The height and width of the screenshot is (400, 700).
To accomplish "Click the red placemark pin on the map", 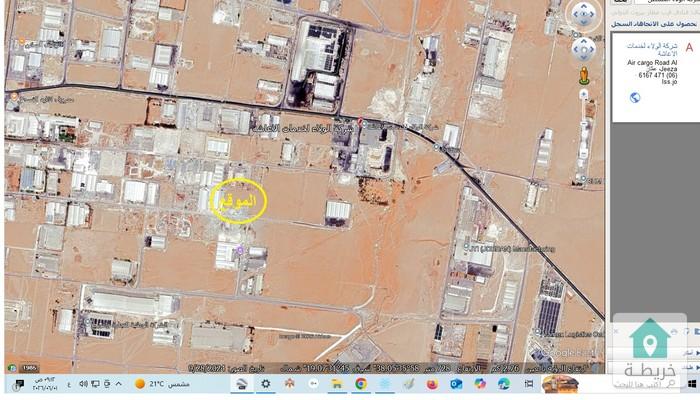I will tap(360, 121).
